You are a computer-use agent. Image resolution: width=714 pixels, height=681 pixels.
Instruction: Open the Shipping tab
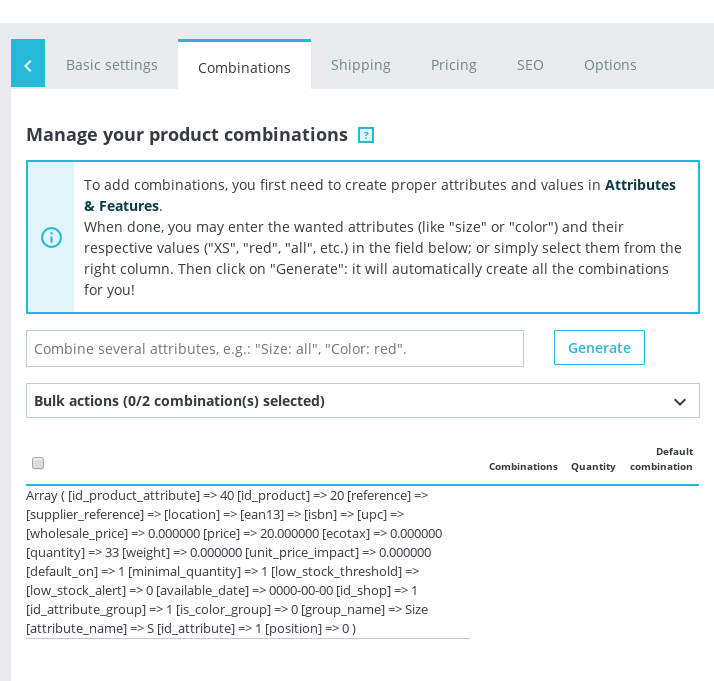(x=361, y=65)
